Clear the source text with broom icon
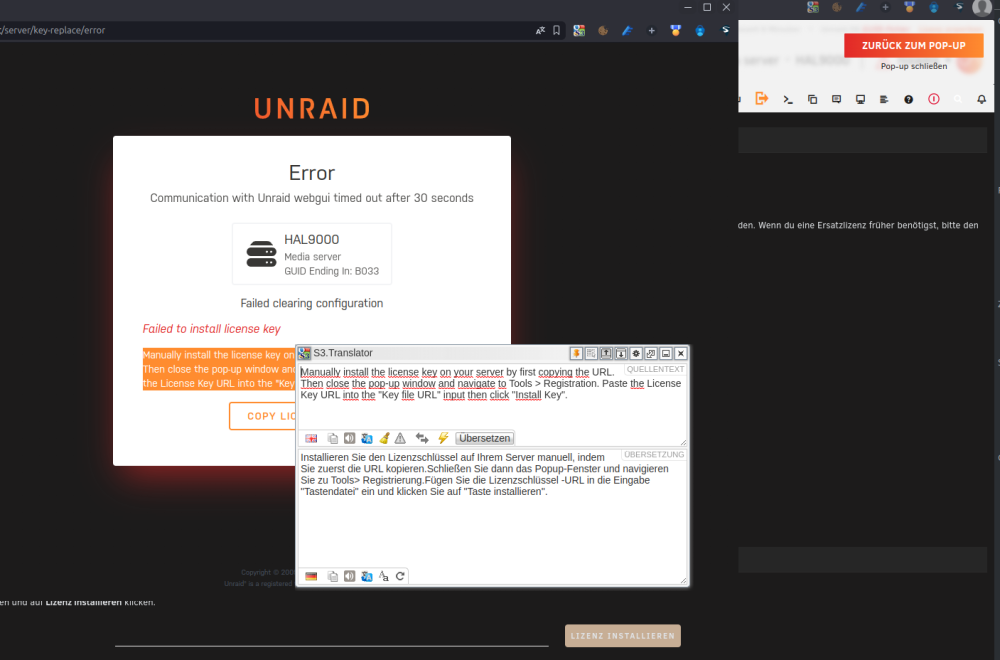1000x660 pixels. point(384,438)
